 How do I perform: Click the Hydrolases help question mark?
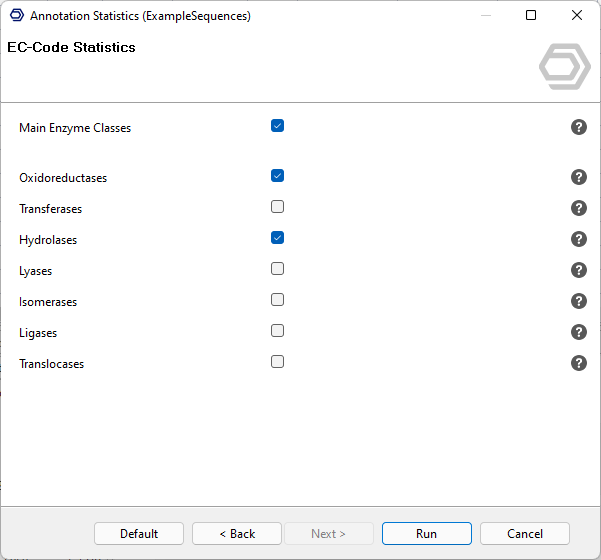click(x=578, y=239)
